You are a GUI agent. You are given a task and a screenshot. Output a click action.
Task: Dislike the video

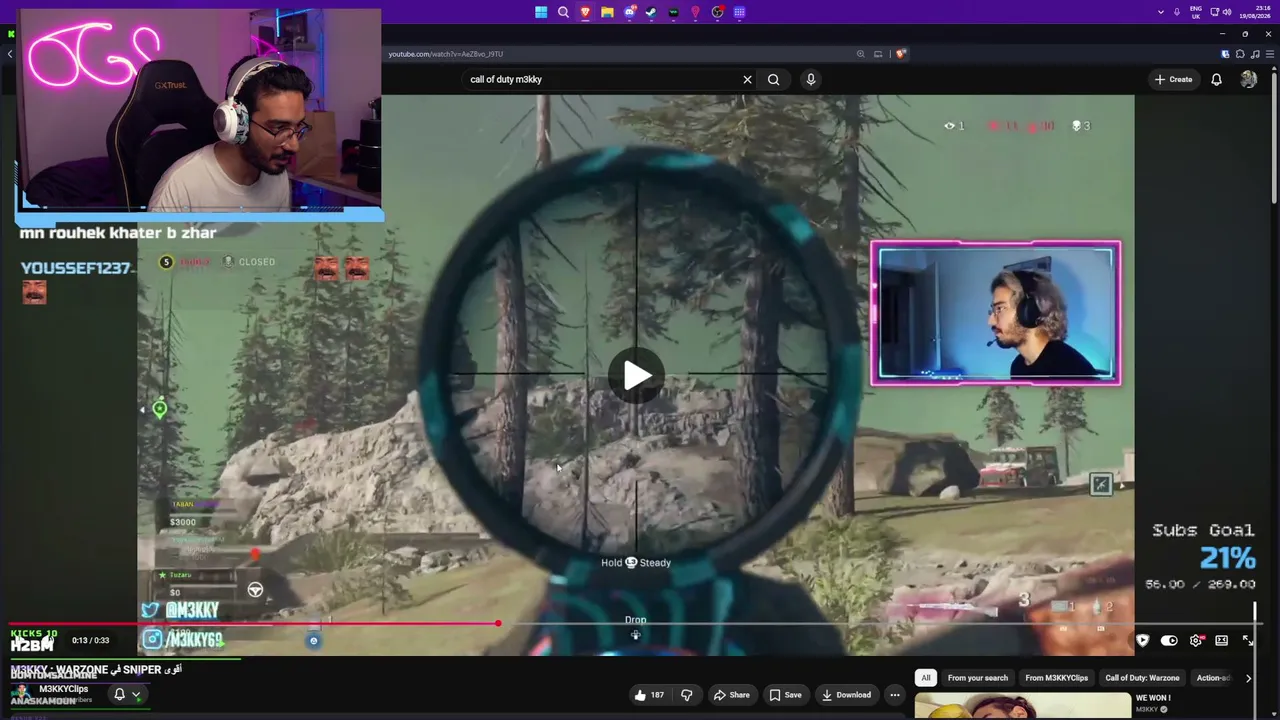pos(686,695)
